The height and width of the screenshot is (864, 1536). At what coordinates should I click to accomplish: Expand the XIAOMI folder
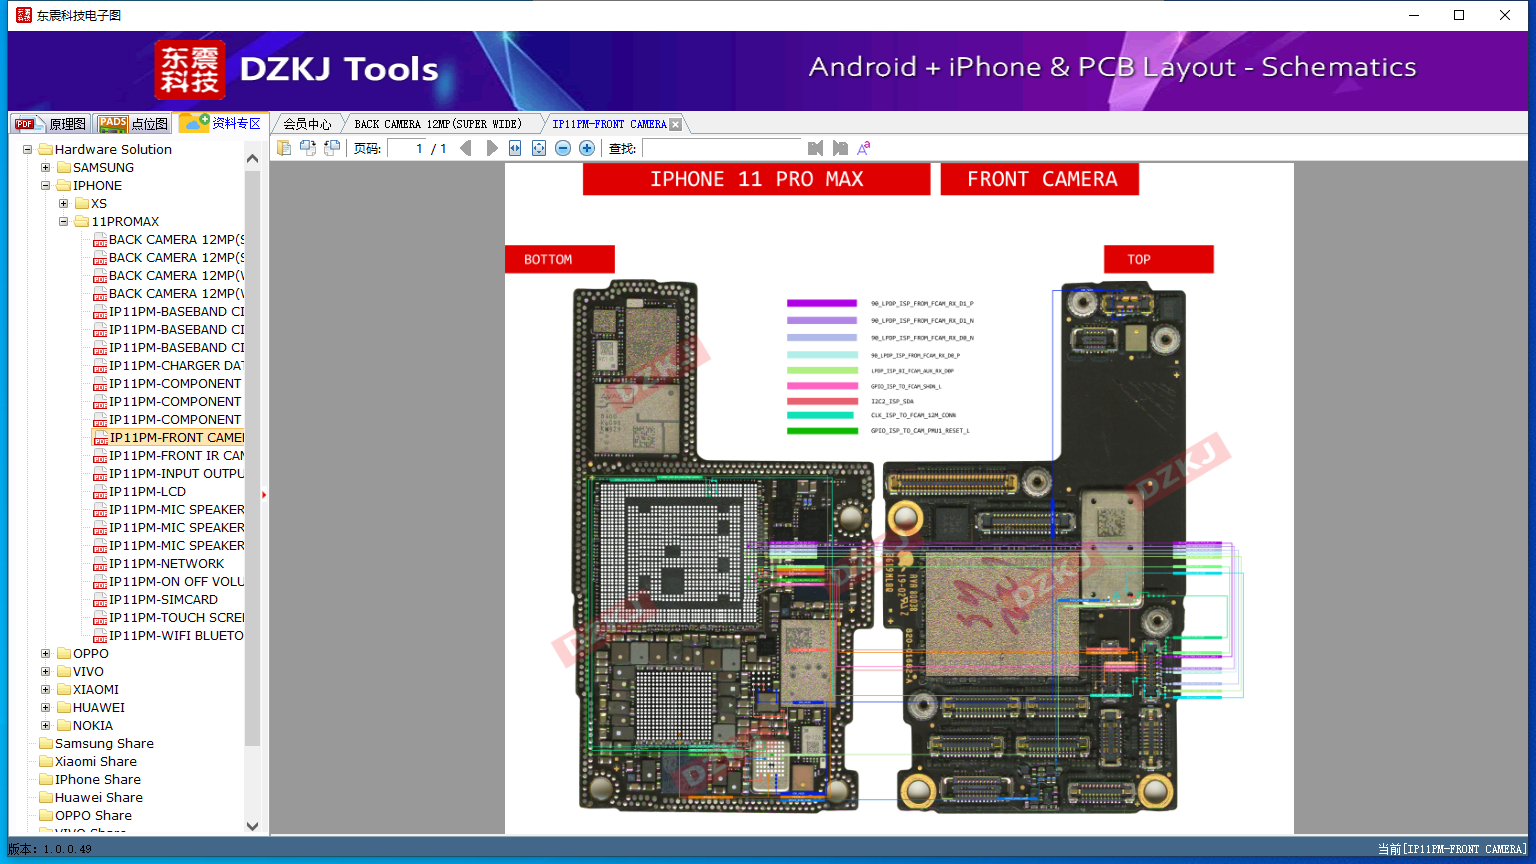[45, 690]
